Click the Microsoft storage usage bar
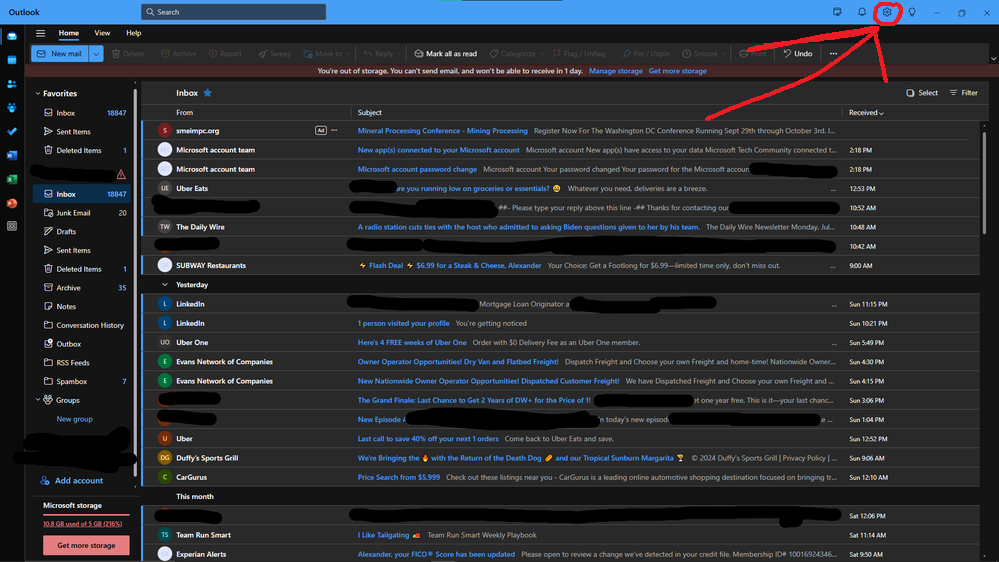 [86, 514]
